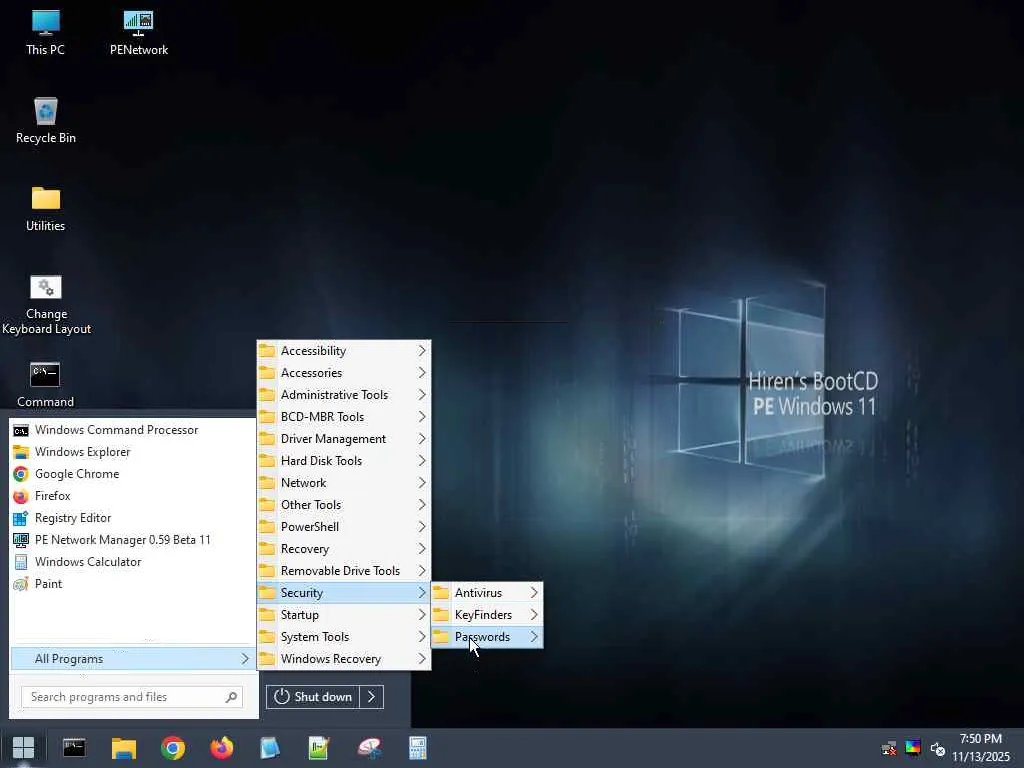Open the Antivirus submenu
Screen dimensions: 1024x768
click(487, 593)
